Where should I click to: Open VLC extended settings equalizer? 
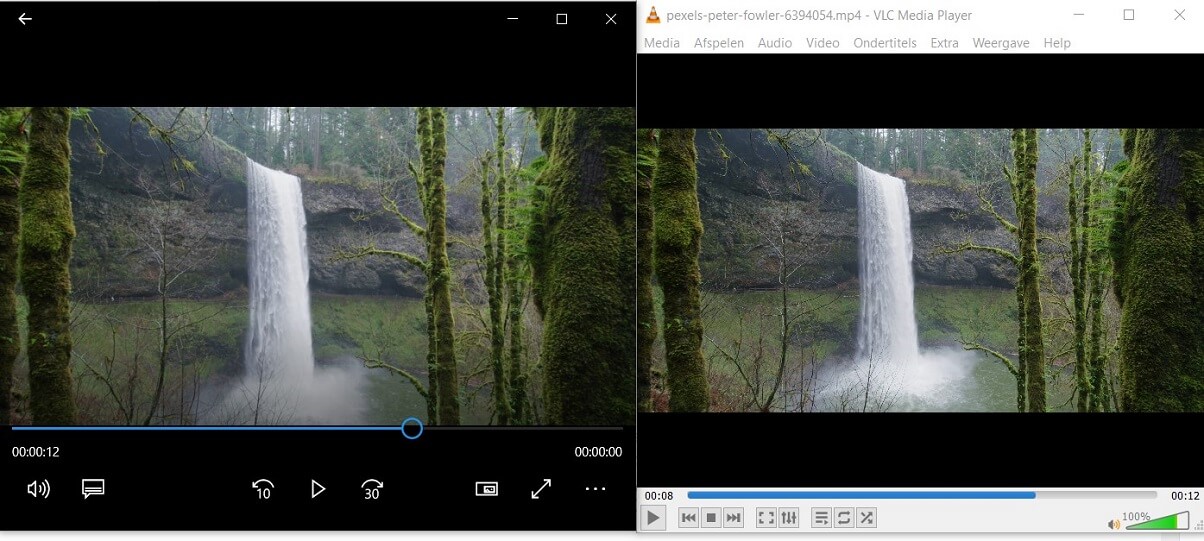coord(789,517)
